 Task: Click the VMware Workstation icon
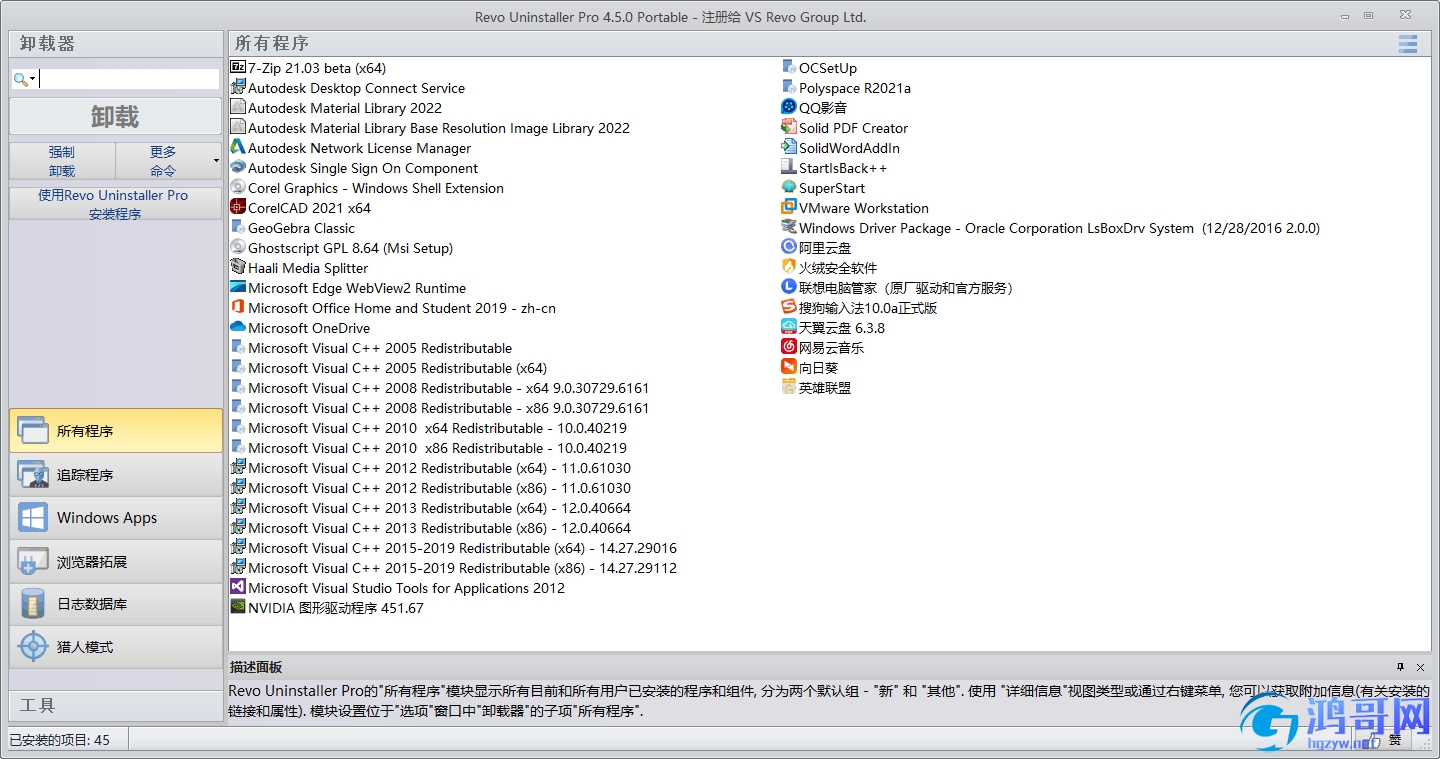[789, 208]
